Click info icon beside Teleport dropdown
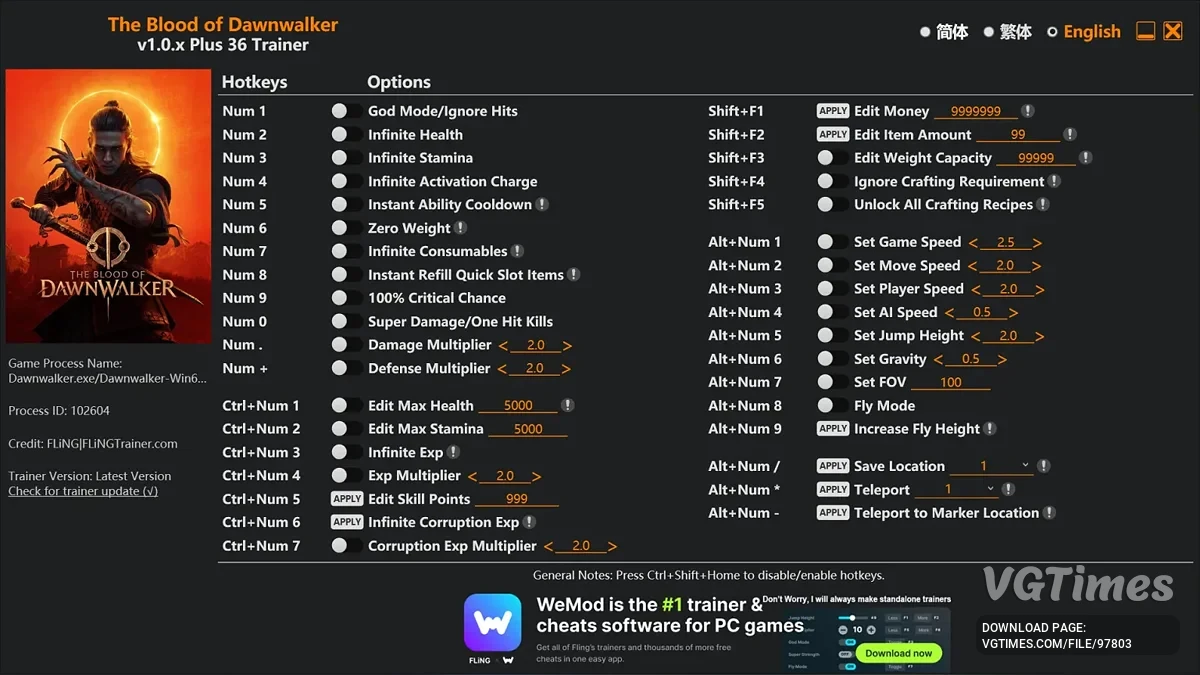Image resolution: width=1200 pixels, height=675 pixels. pos(1008,489)
